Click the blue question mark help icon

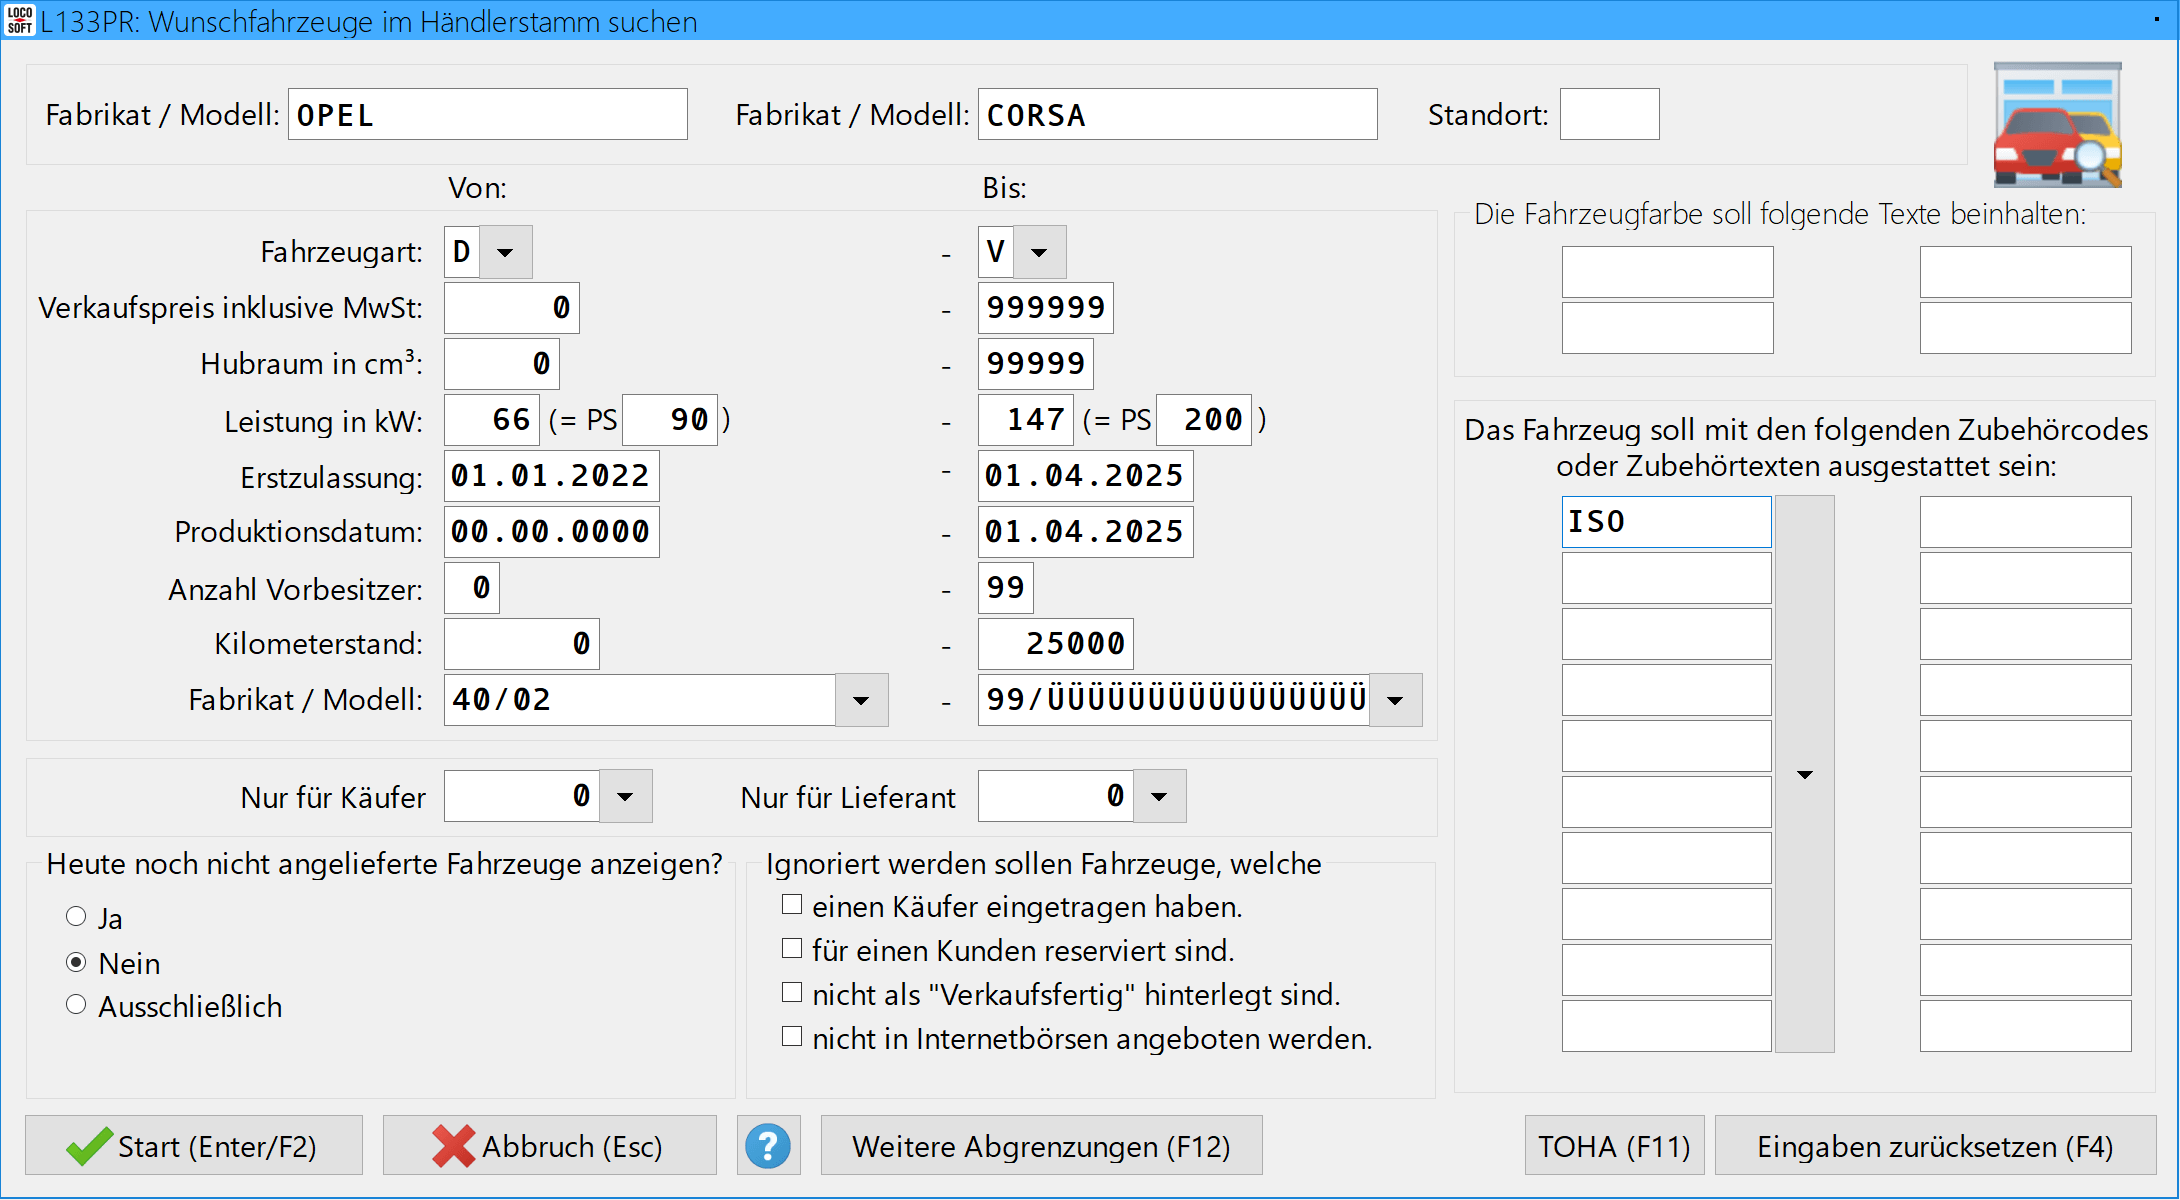point(768,1146)
